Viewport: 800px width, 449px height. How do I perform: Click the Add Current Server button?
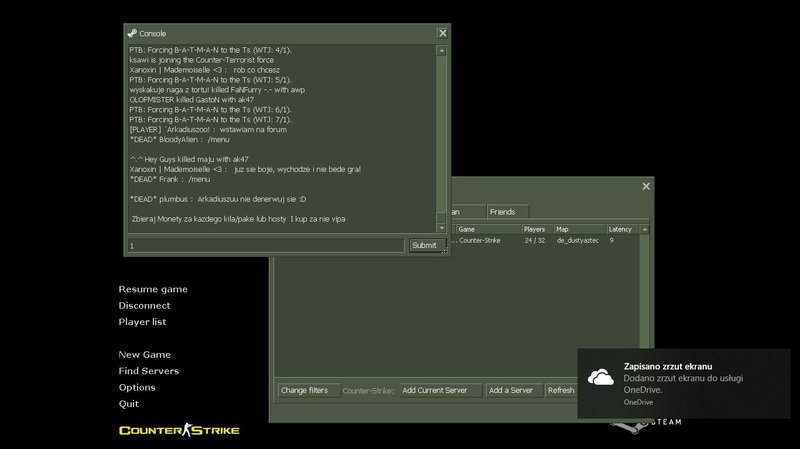[x=440, y=390]
